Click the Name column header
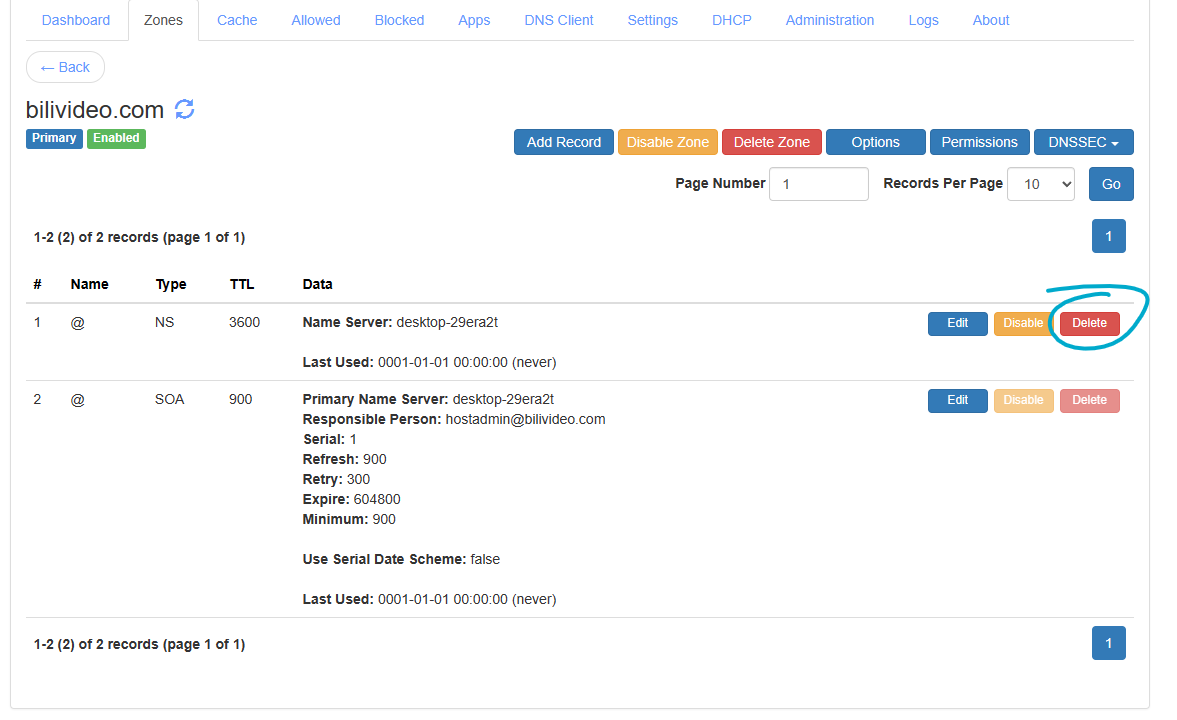 click(89, 285)
